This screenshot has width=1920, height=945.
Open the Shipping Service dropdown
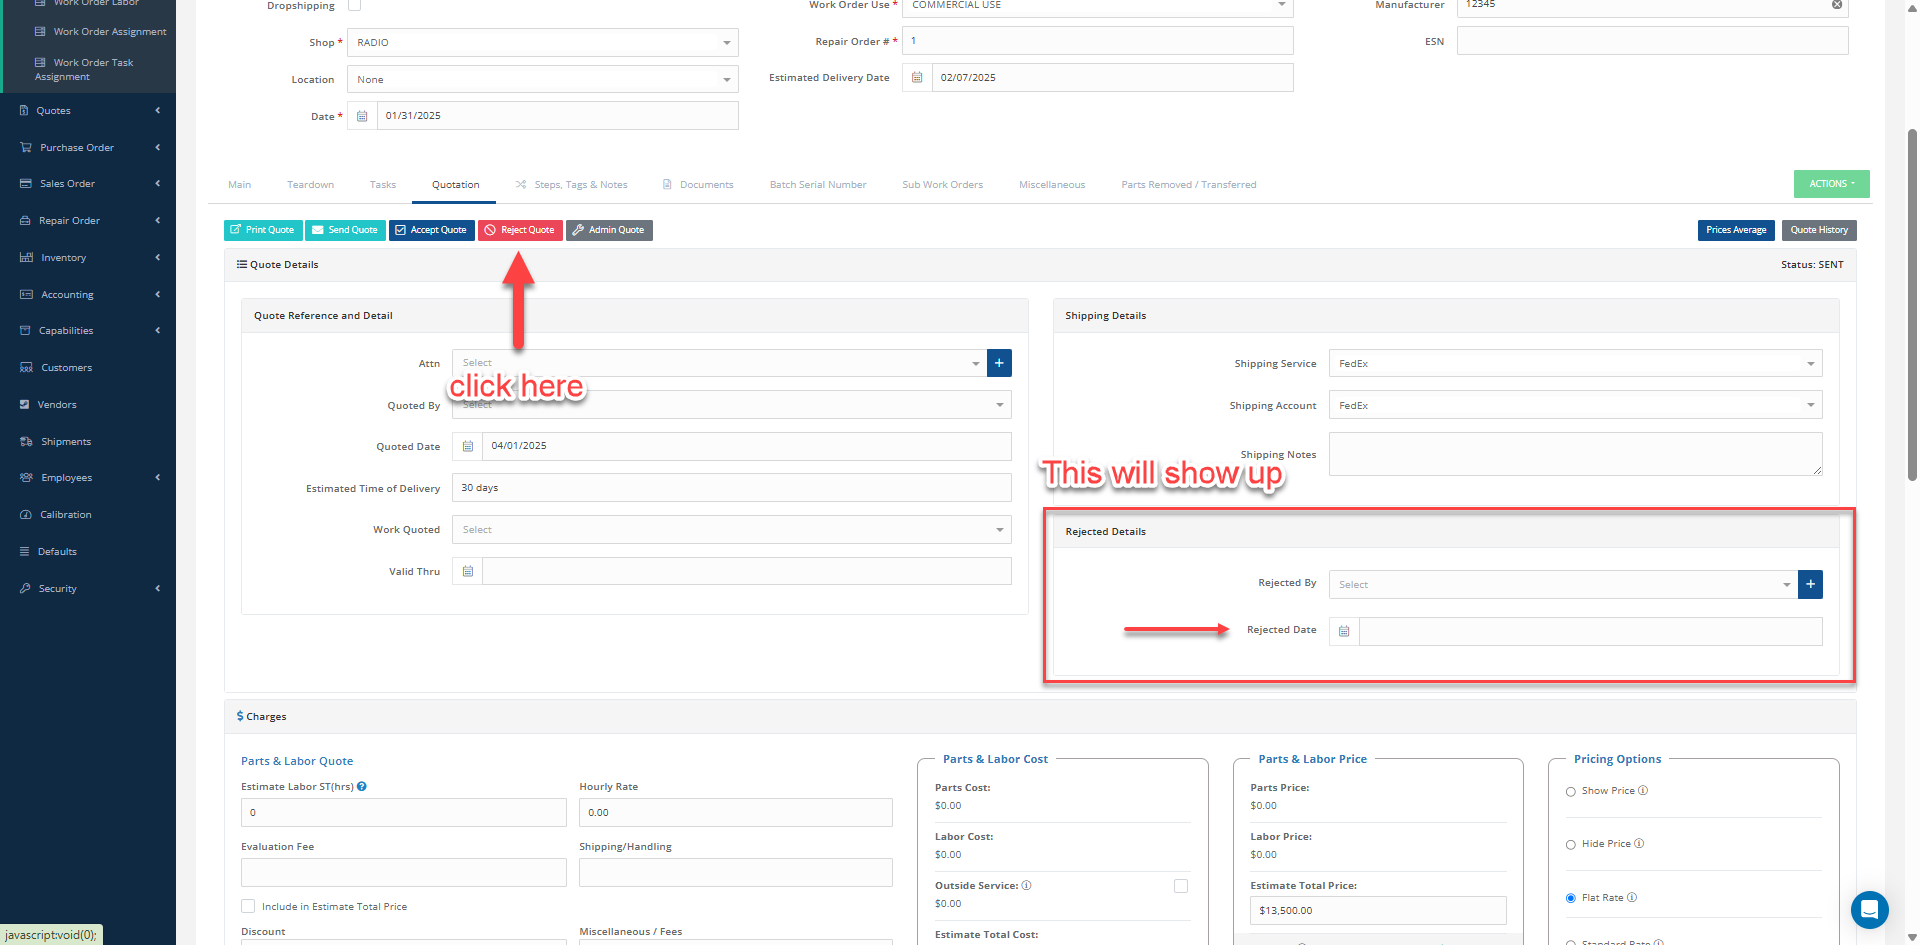point(1575,364)
